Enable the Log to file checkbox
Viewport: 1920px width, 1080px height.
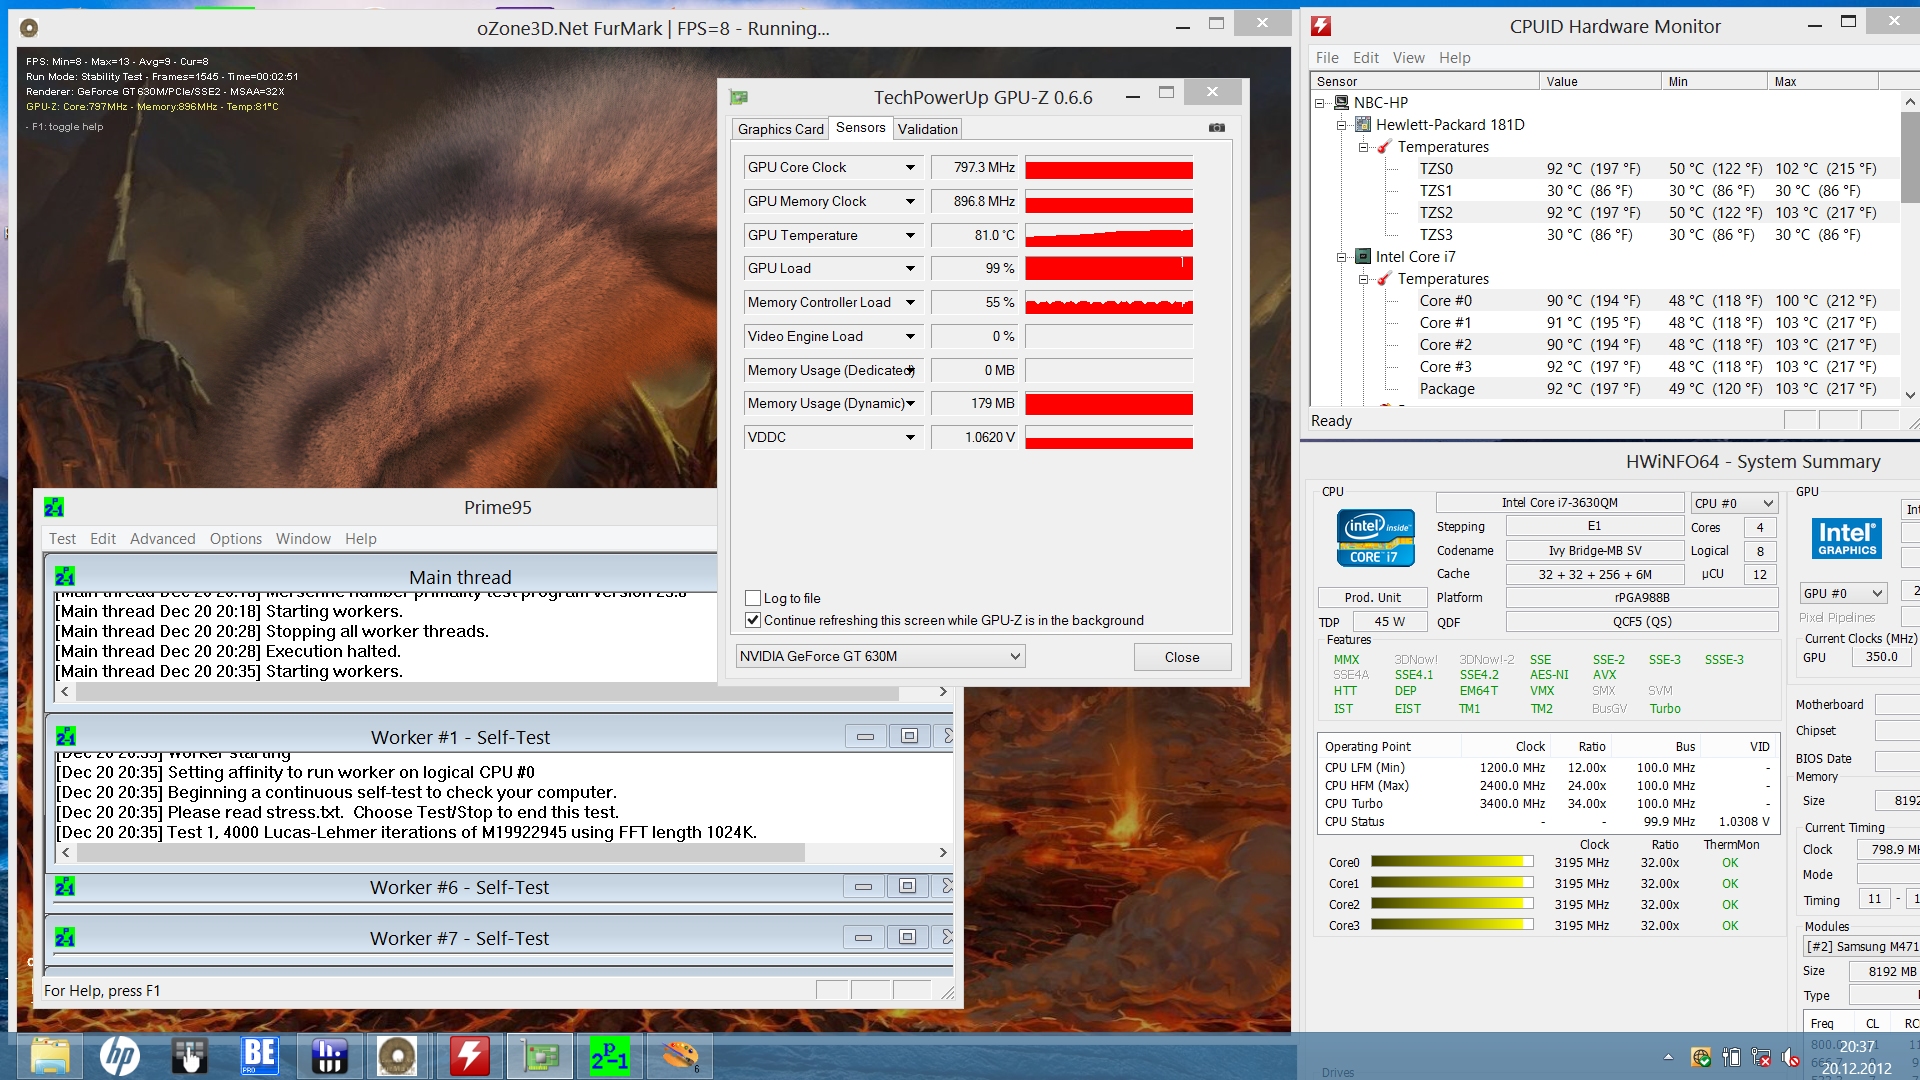(753, 598)
